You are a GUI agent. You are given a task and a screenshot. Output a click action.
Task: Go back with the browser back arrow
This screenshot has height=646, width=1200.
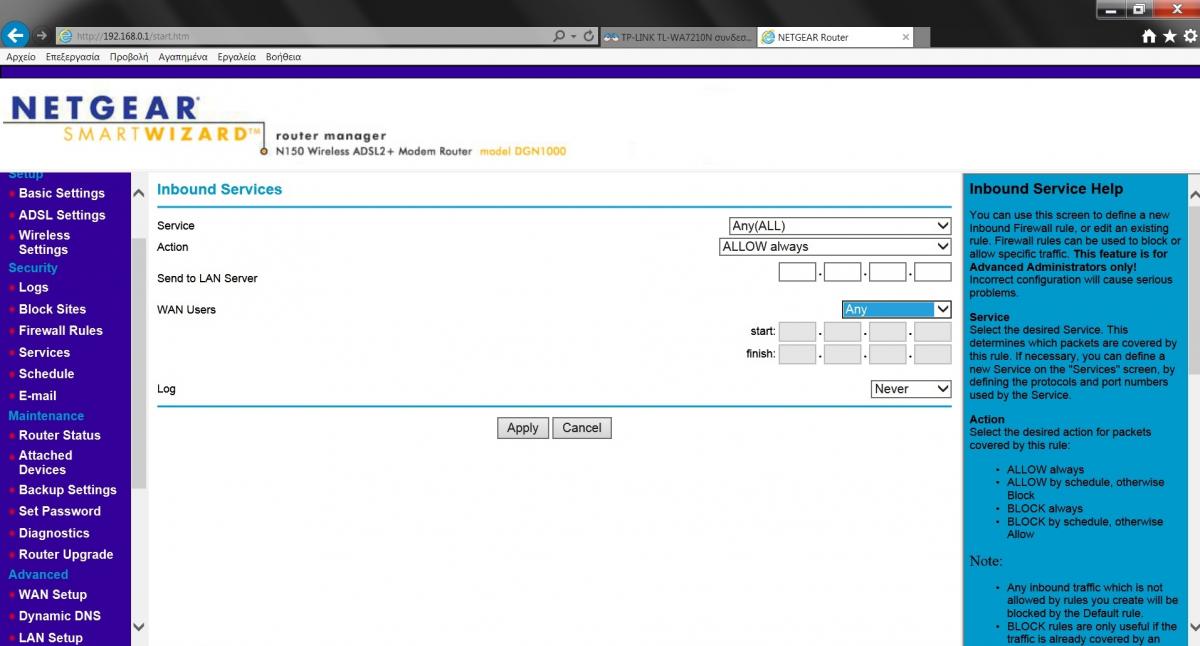click(x=15, y=36)
